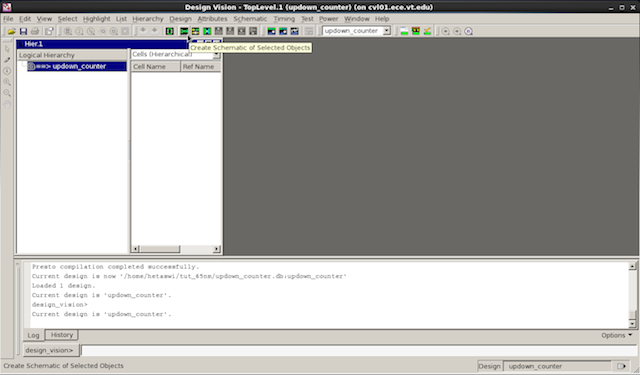The width and height of the screenshot is (640, 375).
Task: Click the Open folder toolbar icon
Action: click(11, 31)
